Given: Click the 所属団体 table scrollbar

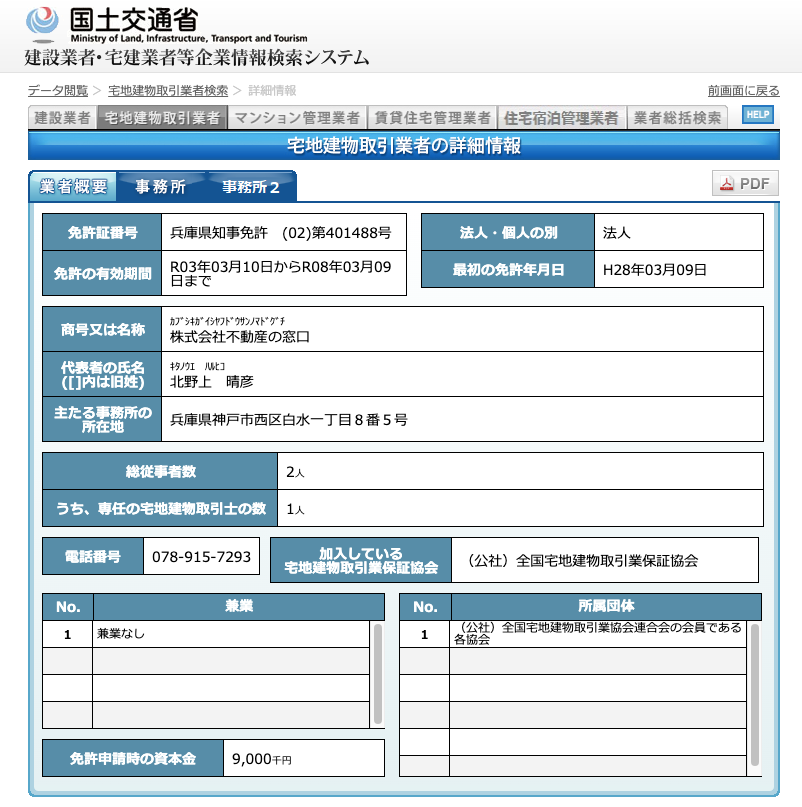Looking at the screenshot, I should tap(754, 700).
